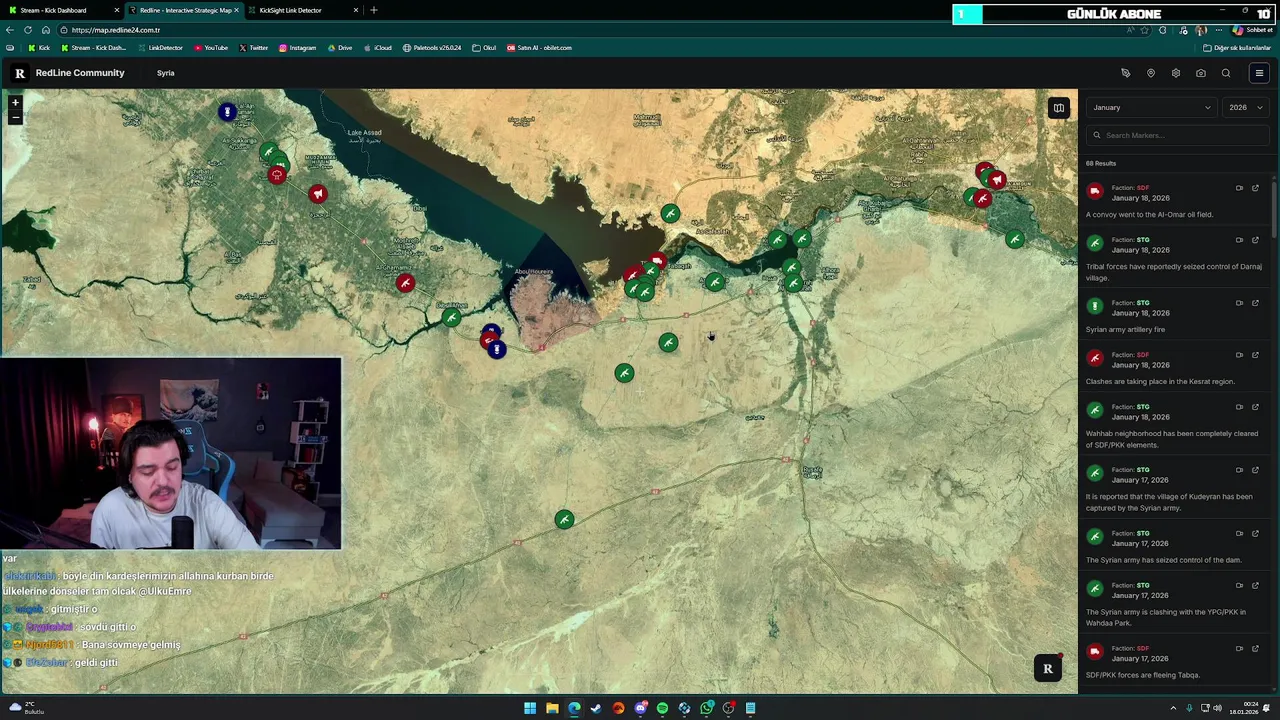Click red truck faction icon of convoy entry

pos(1095,191)
